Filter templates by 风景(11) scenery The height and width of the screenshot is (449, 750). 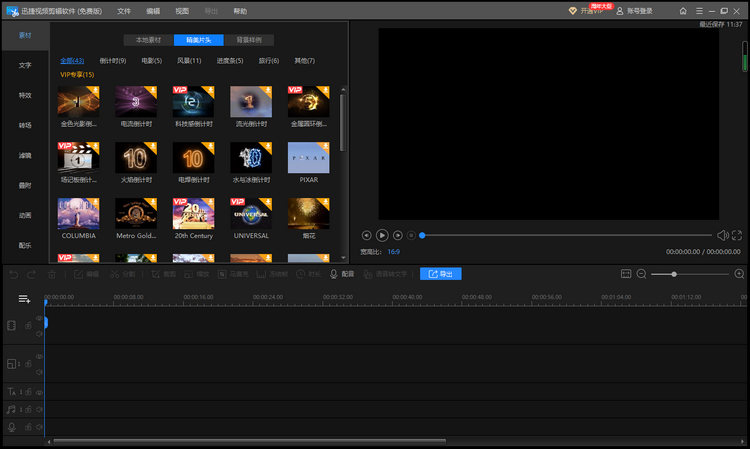click(189, 61)
